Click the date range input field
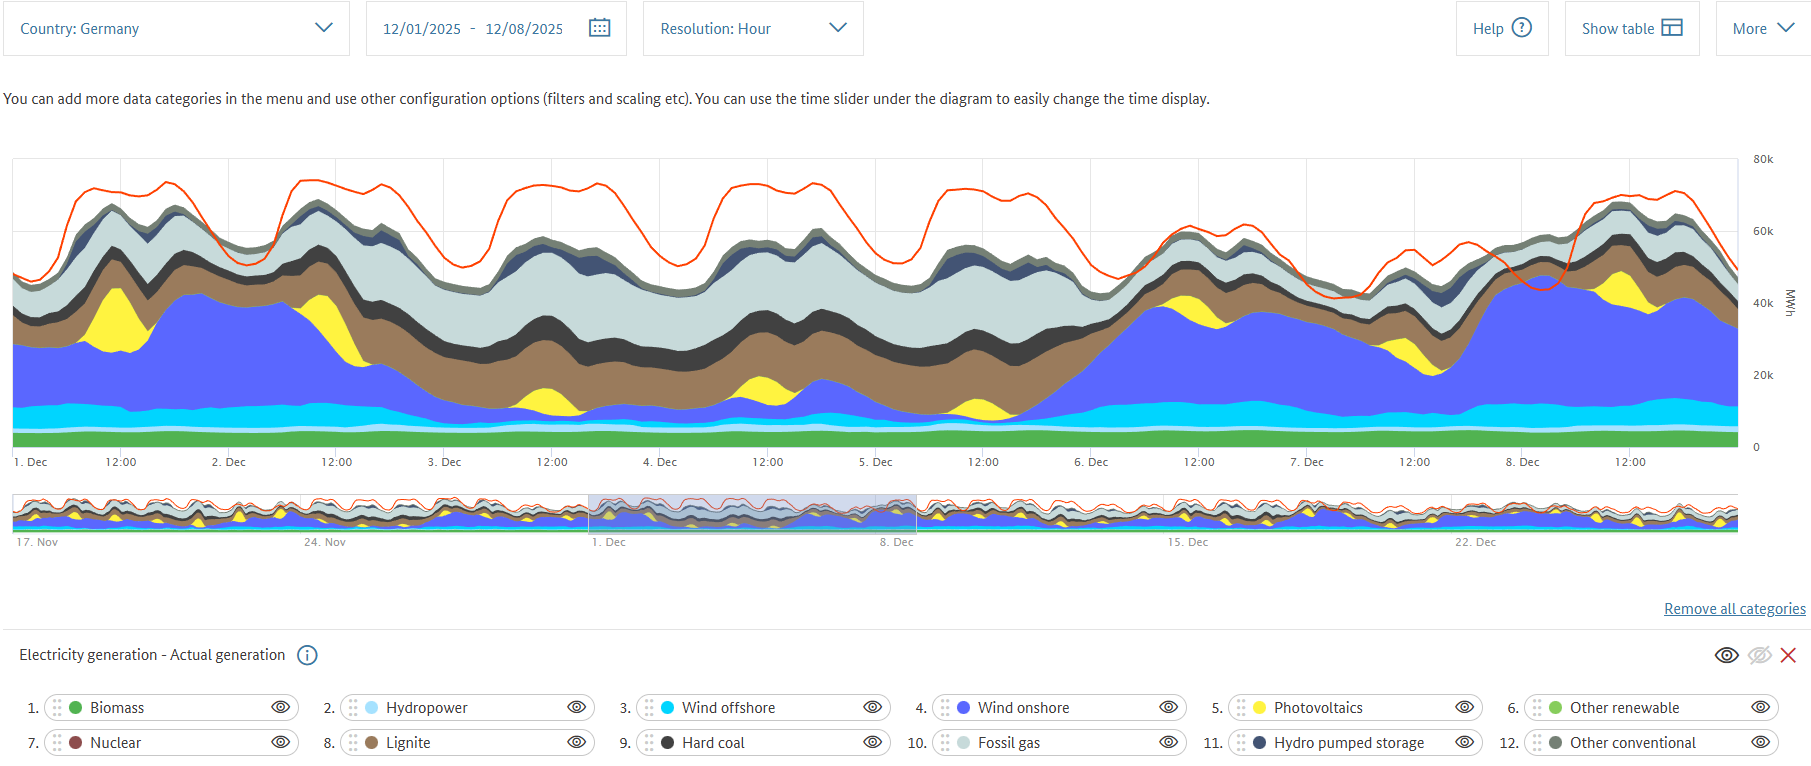 point(473,29)
